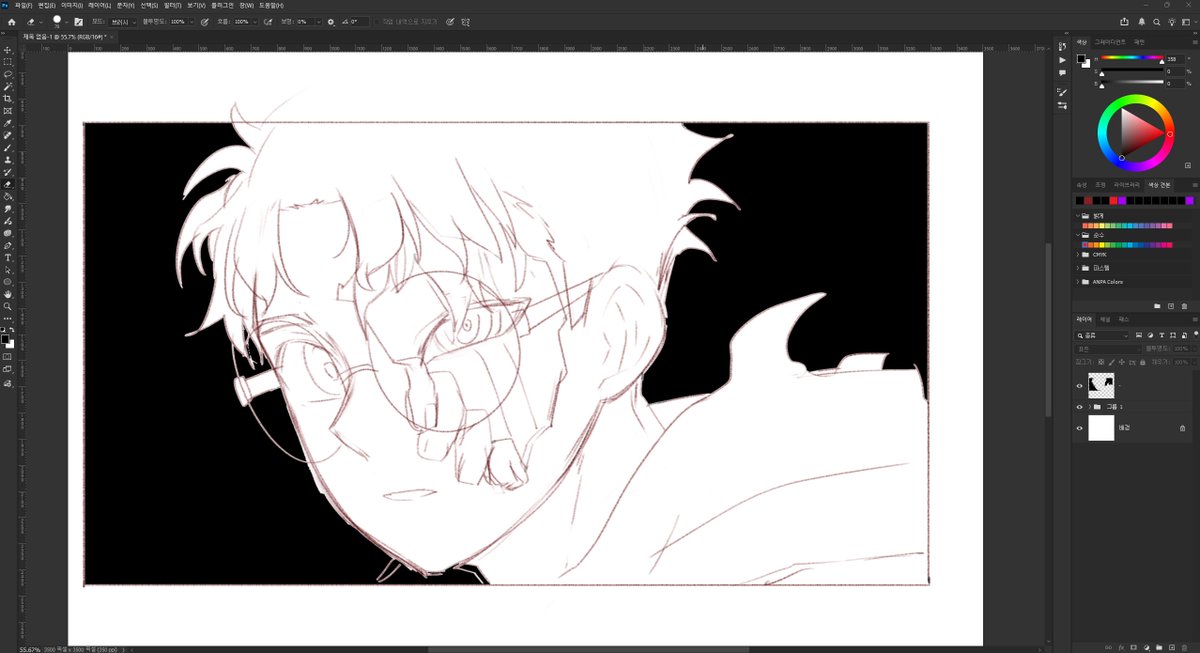This screenshot has height=653, width=1200.
Task: Open the History panel icon in side dock
Action: (1062, 47)
